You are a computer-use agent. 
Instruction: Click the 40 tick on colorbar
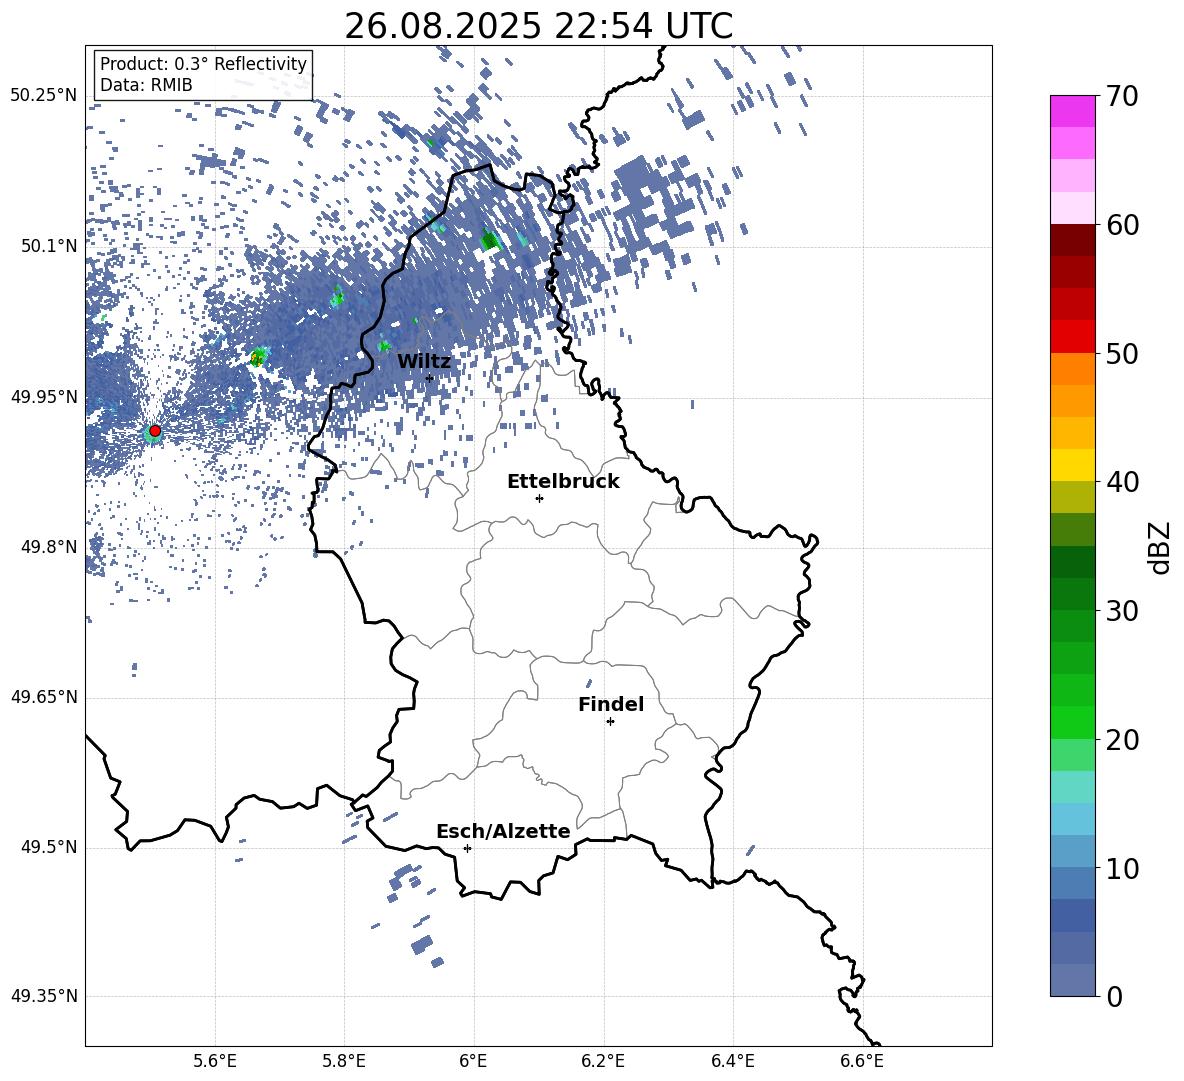pyautogui.click(x=1121, y=482)
